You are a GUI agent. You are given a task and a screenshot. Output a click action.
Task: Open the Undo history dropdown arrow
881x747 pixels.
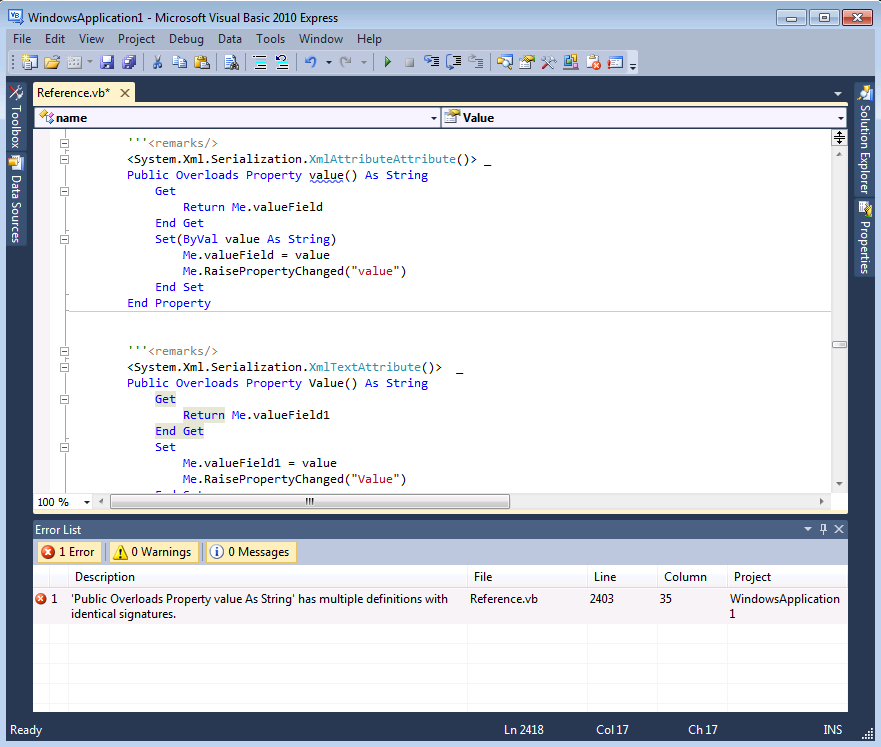tap(329, 62)
